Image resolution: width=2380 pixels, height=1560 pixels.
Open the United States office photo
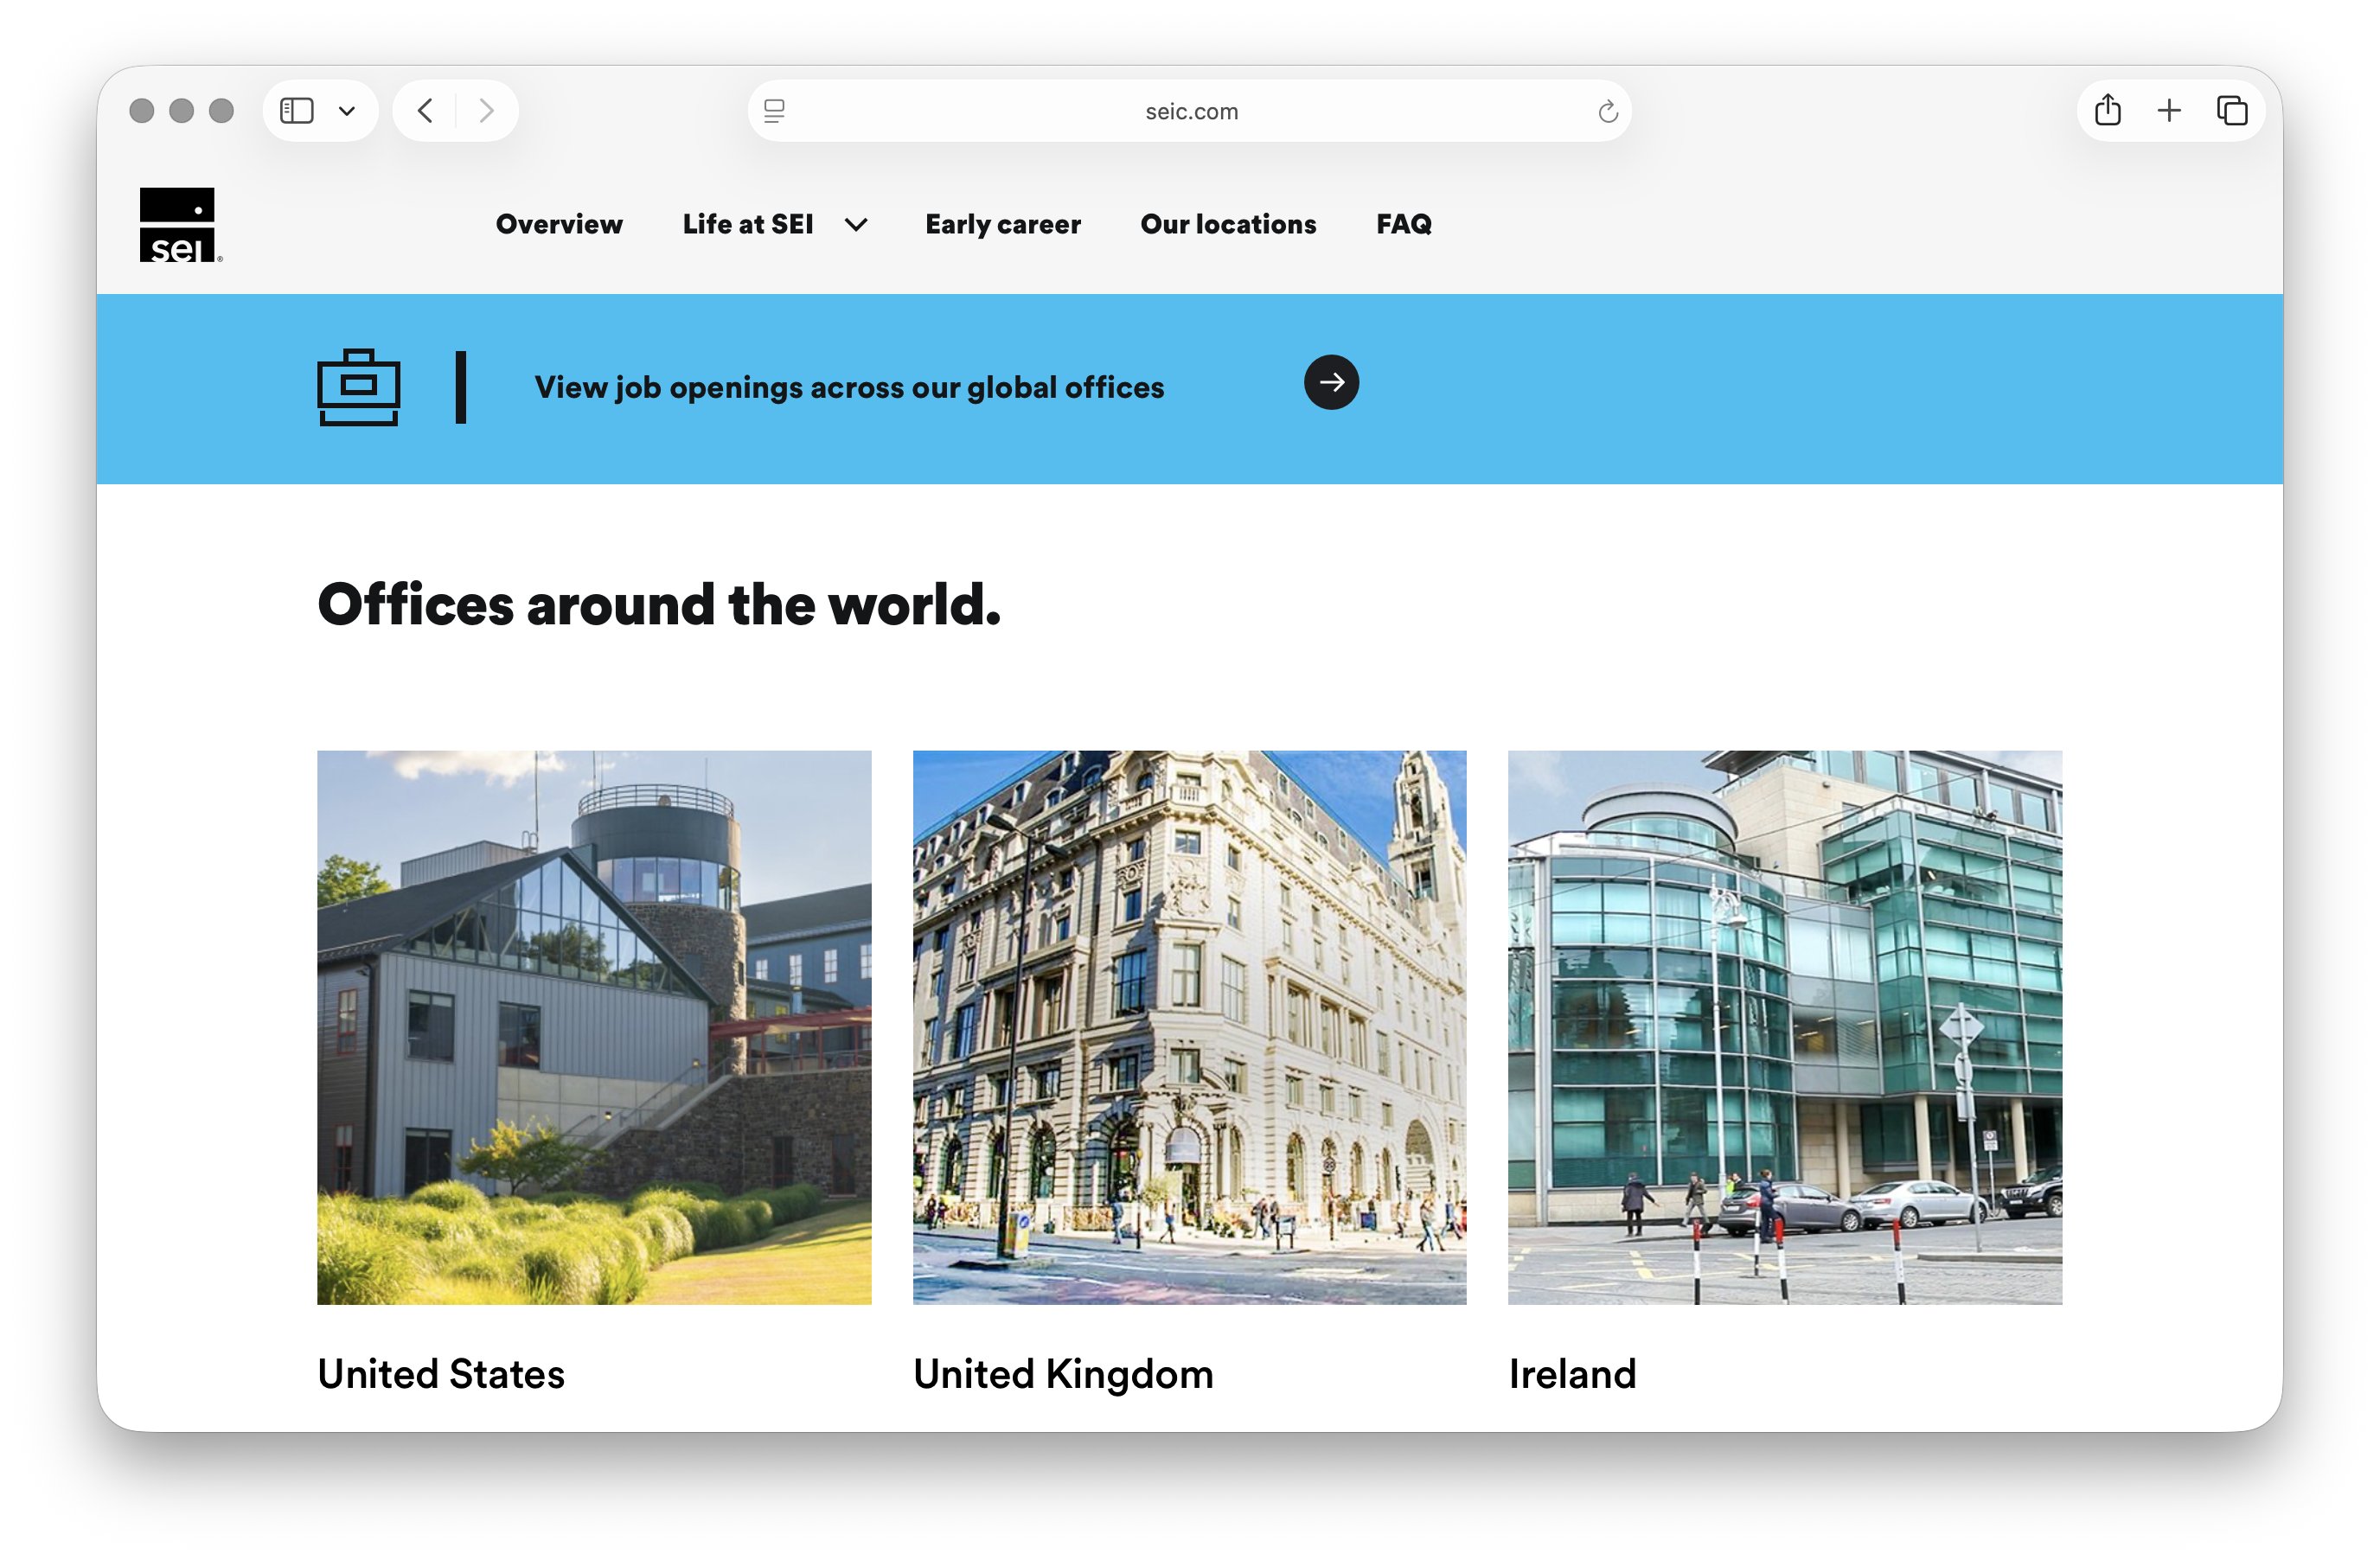(x=594, y=1027)
